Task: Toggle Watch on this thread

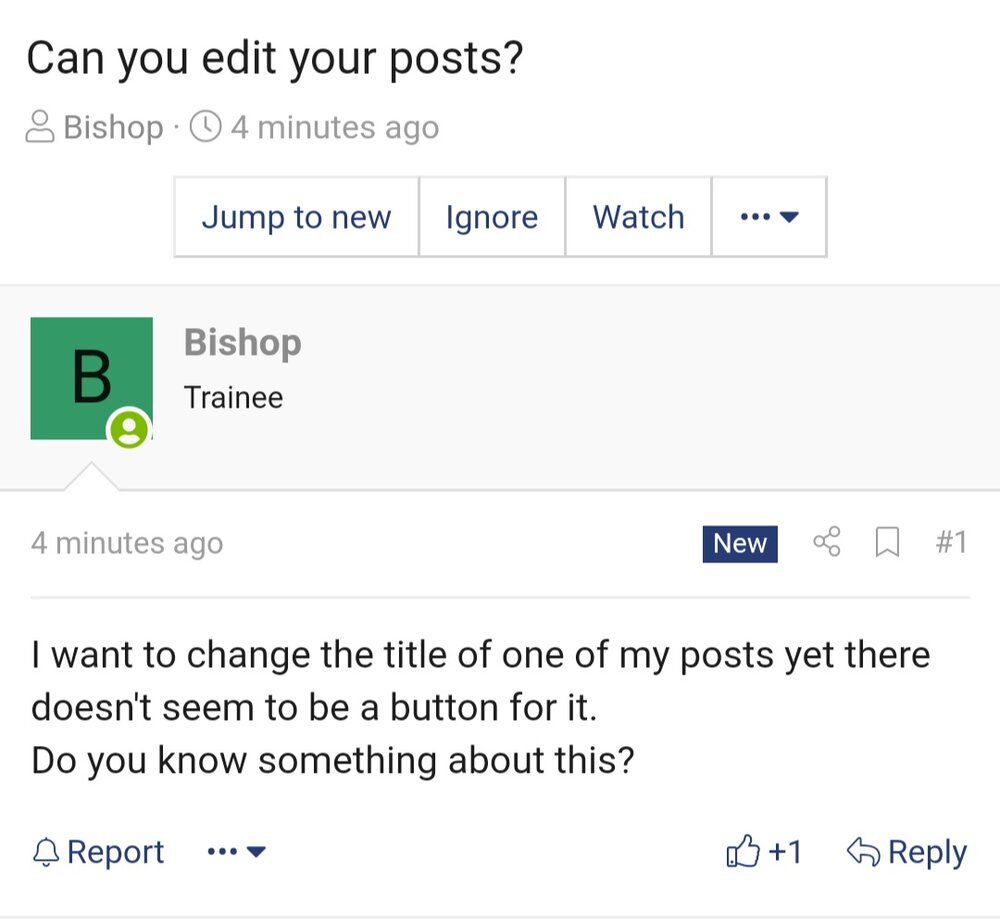Action: point(638,217)
